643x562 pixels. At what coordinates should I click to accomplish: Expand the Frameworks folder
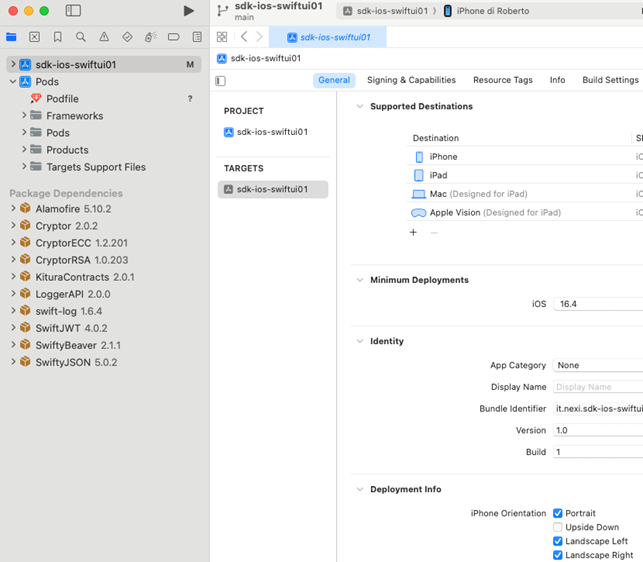[24, 115]
